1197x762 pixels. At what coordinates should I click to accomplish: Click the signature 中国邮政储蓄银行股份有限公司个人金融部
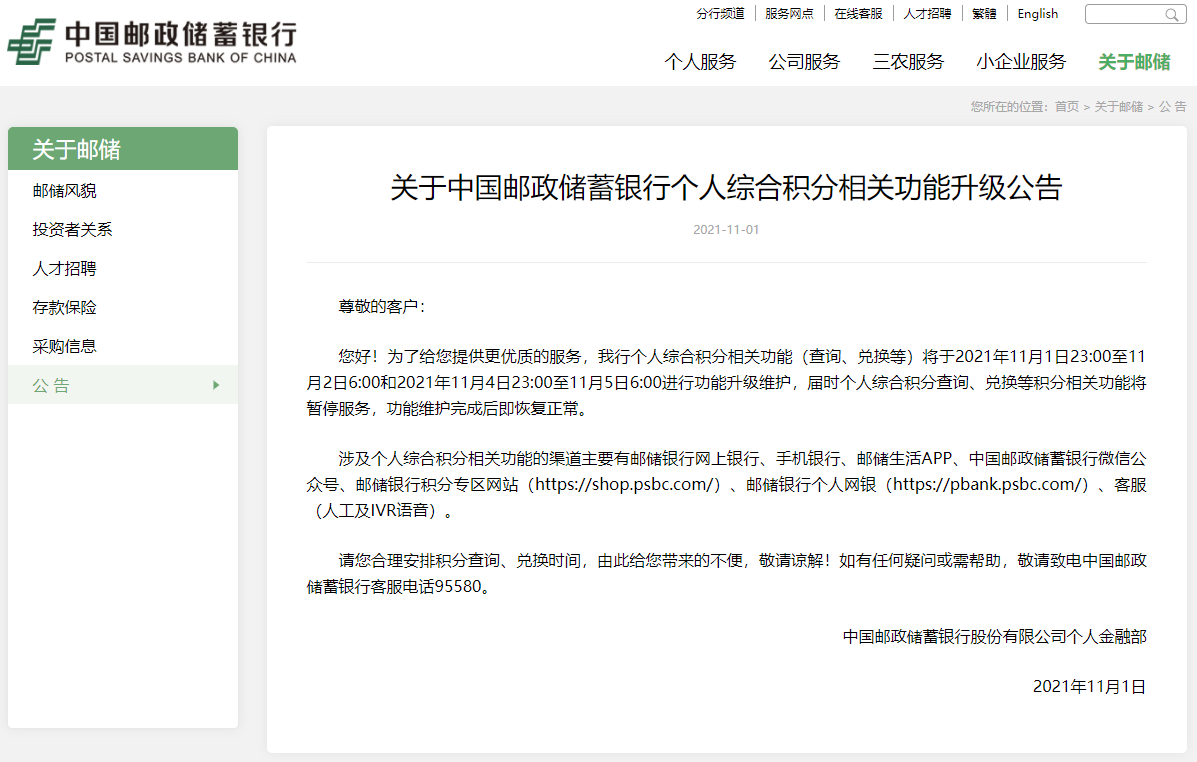994,637
